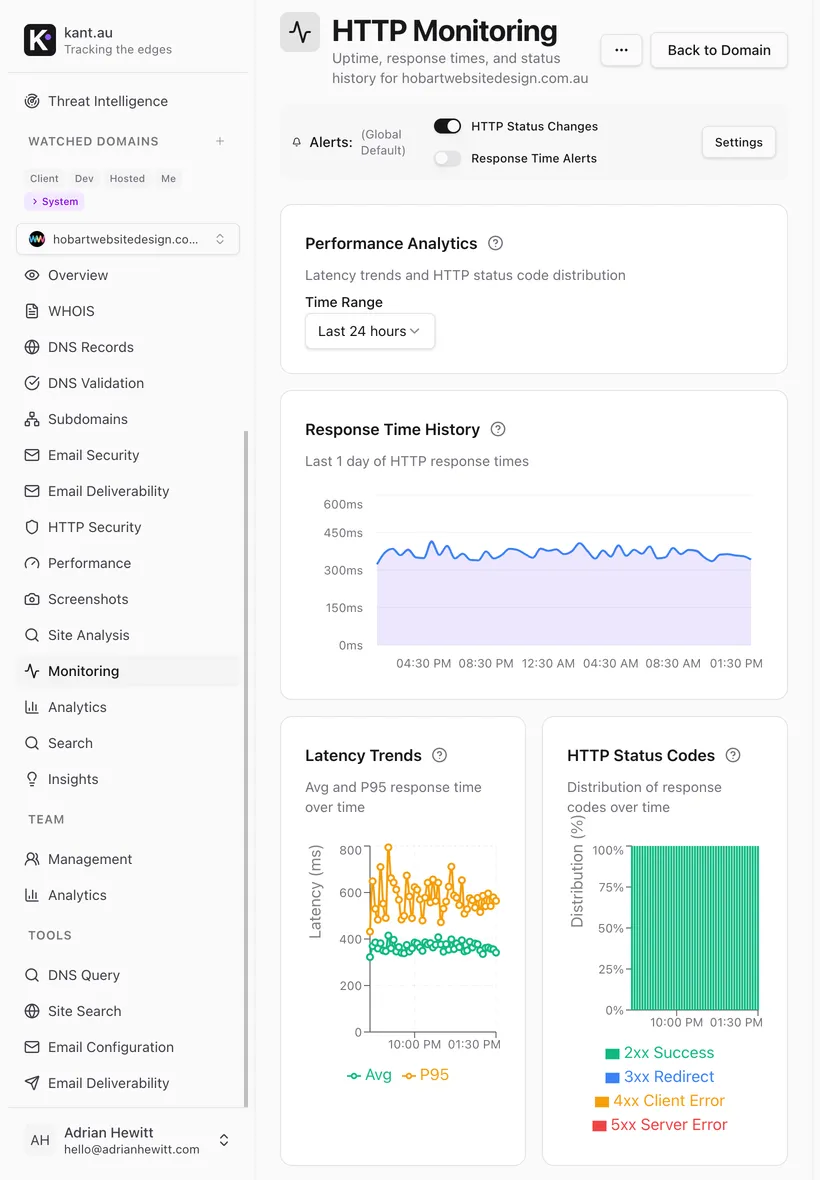Enable the Response Time Alerts toggle
Screen dimensions: 820x1180
tap(448, 158)
